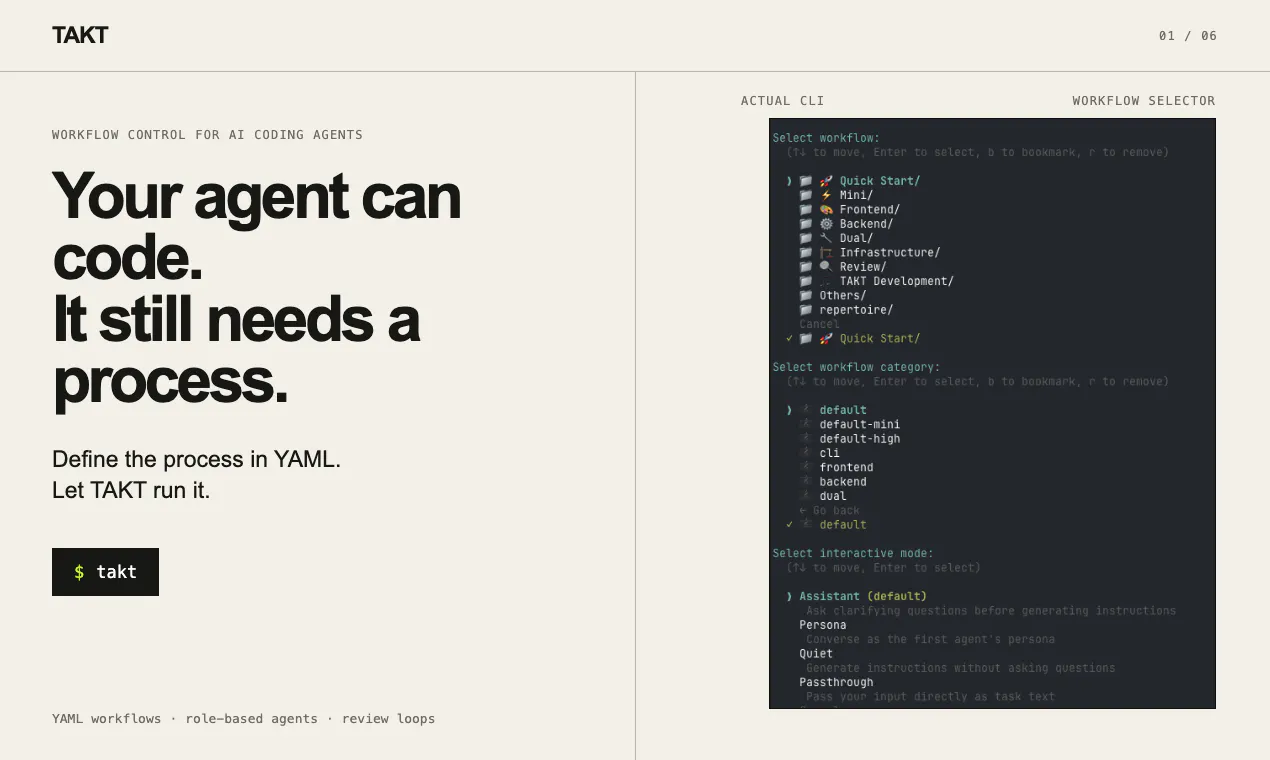Choose the 'Assistant (default)' interactive mode
Screen dimensions: 1270x760
[x=863, y=596]
